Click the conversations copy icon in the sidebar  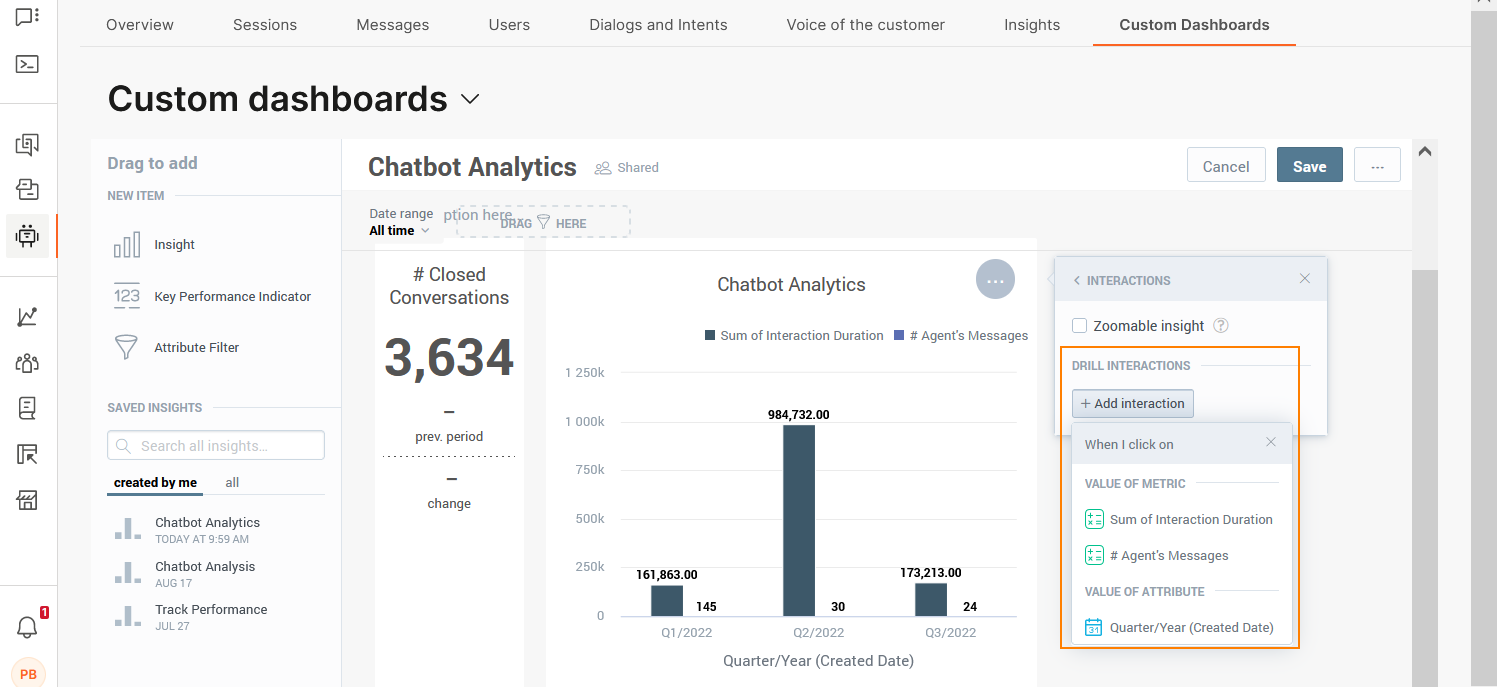(x=29, y=143)
